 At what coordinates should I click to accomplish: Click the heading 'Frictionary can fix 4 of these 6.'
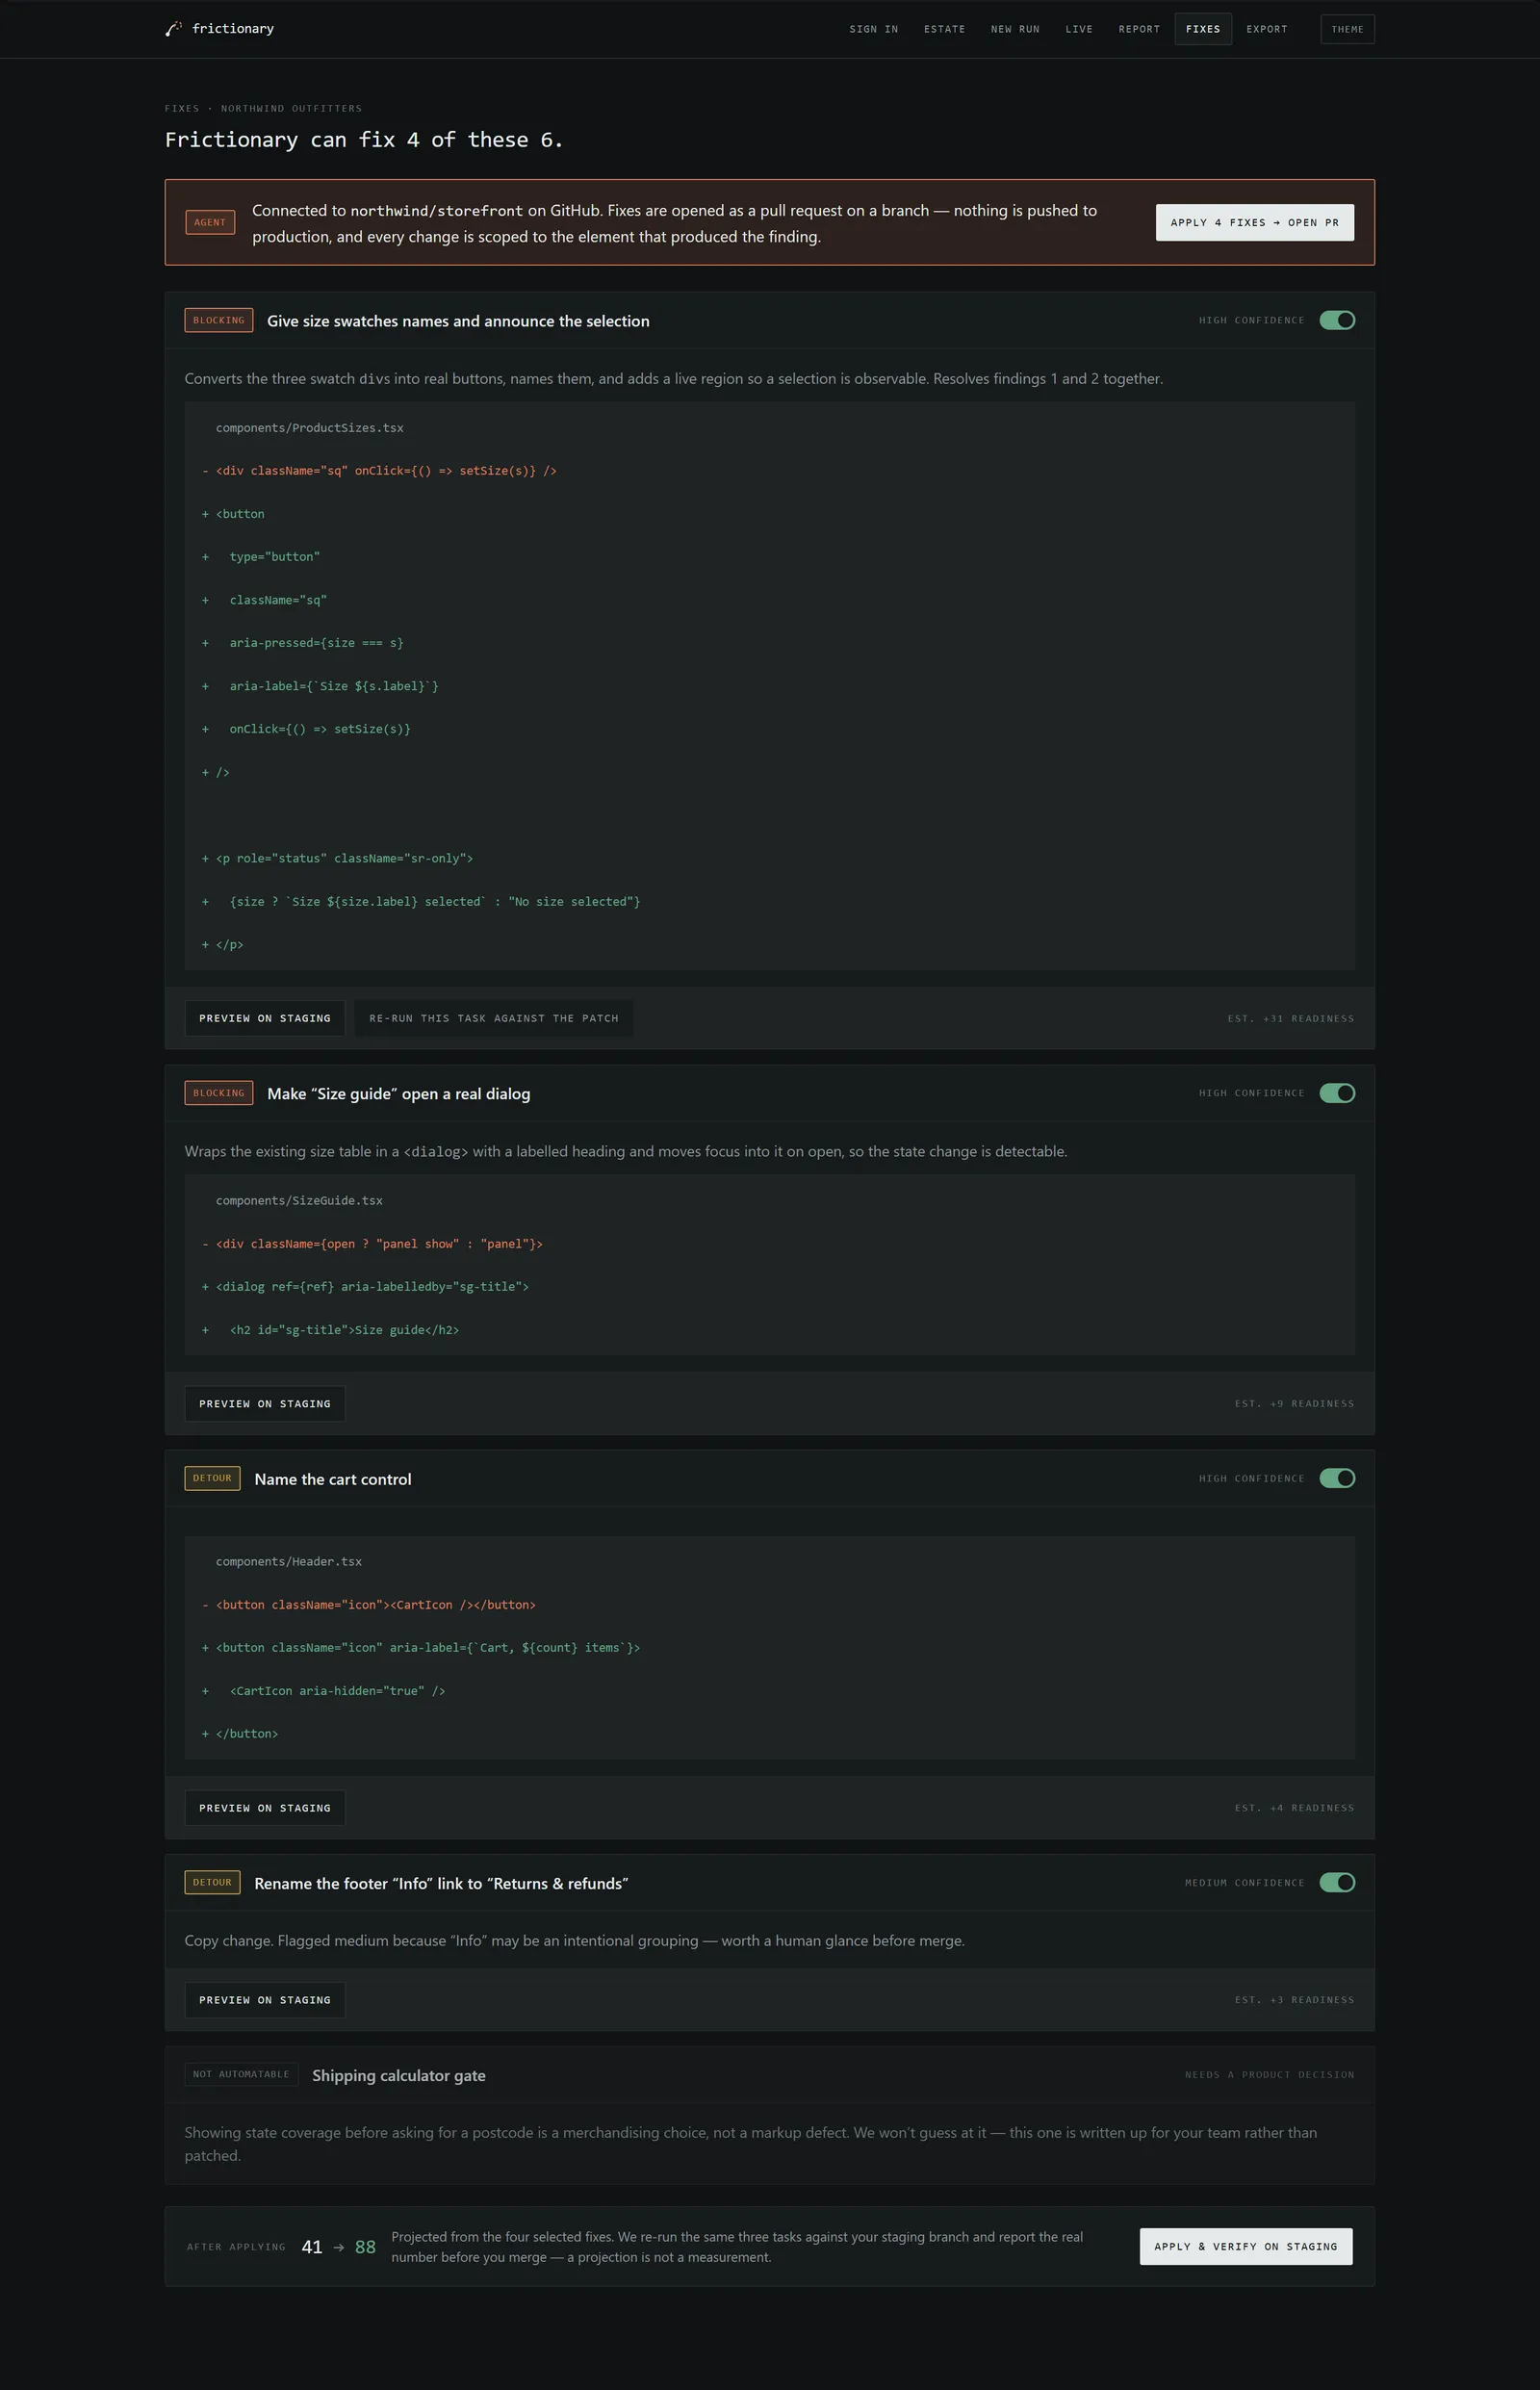tap(364, 140)
